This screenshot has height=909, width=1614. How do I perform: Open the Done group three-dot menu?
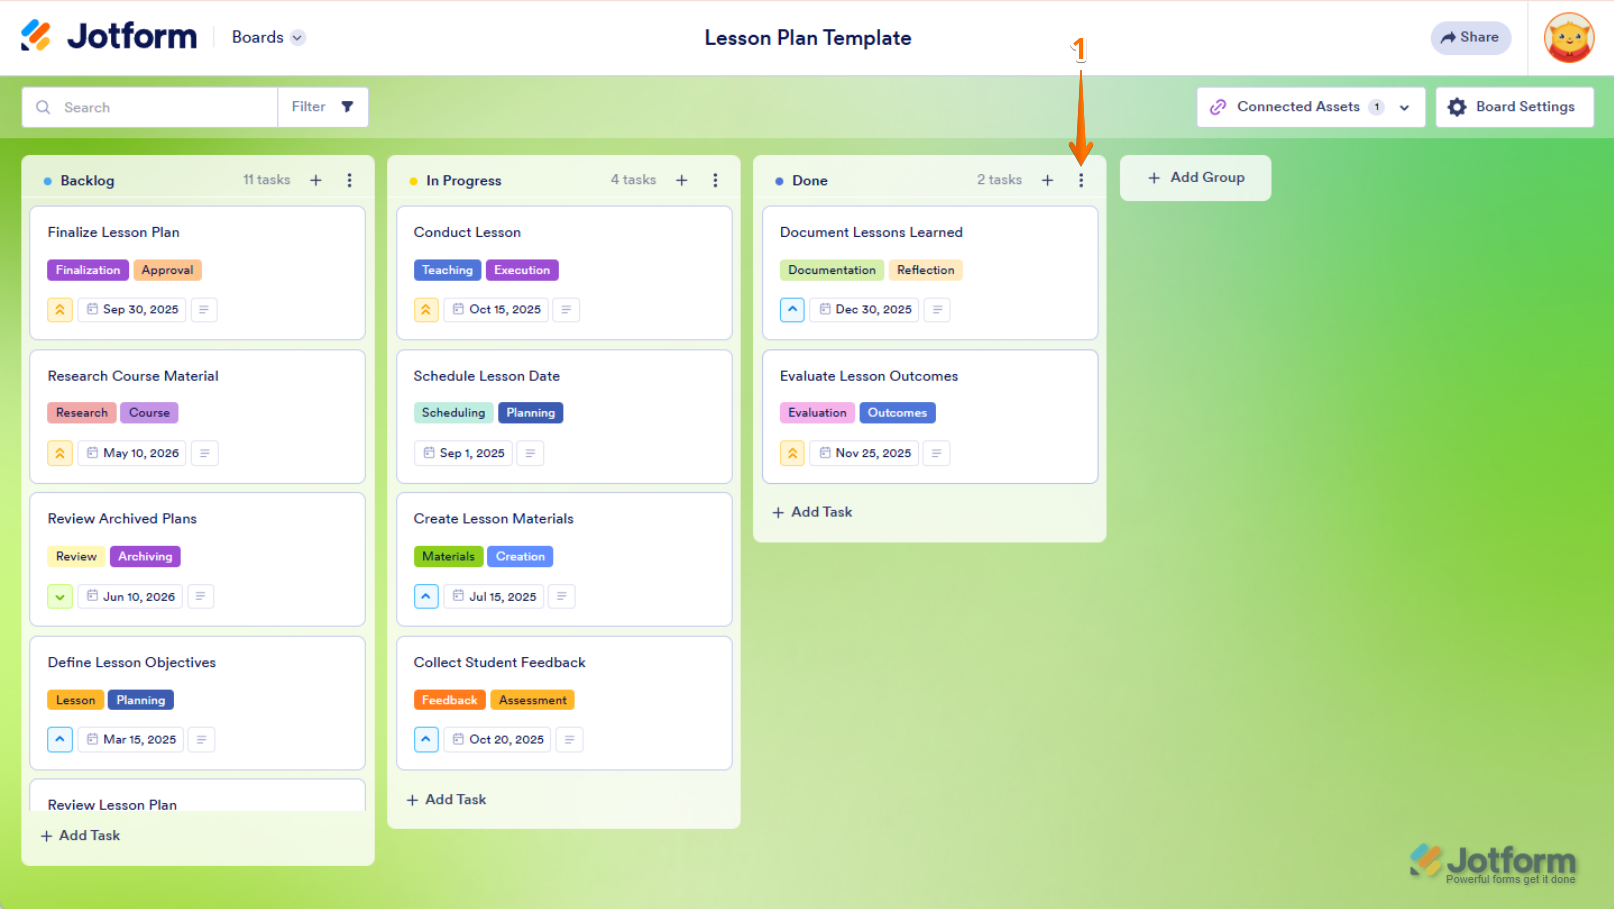point(1081,180)
